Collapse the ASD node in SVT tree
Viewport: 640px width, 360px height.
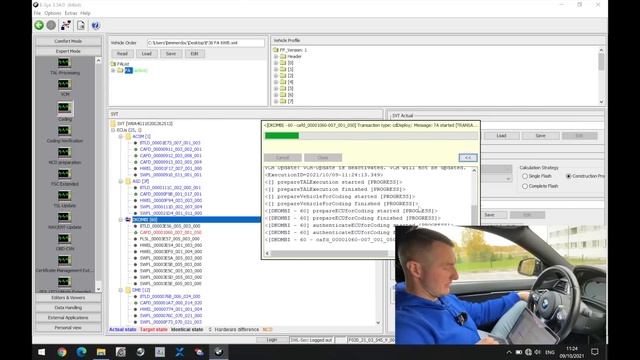pyautogui.click(x=121, y=181)
